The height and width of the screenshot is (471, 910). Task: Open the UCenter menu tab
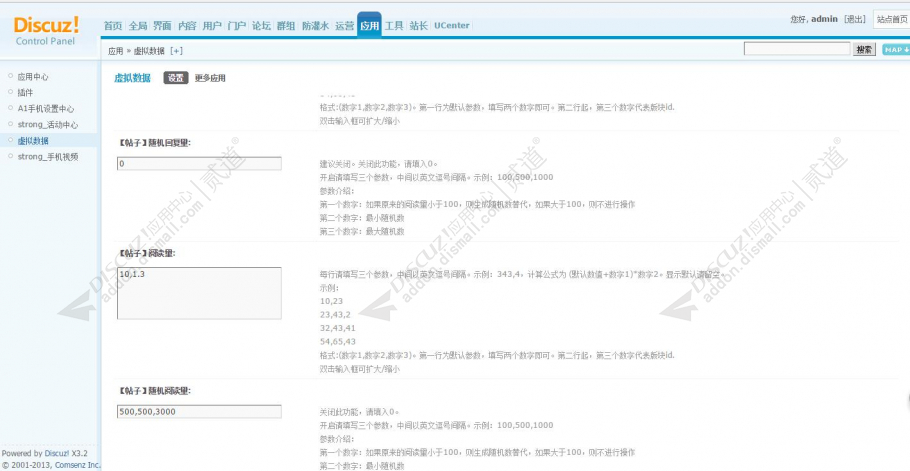click(452, 26)
